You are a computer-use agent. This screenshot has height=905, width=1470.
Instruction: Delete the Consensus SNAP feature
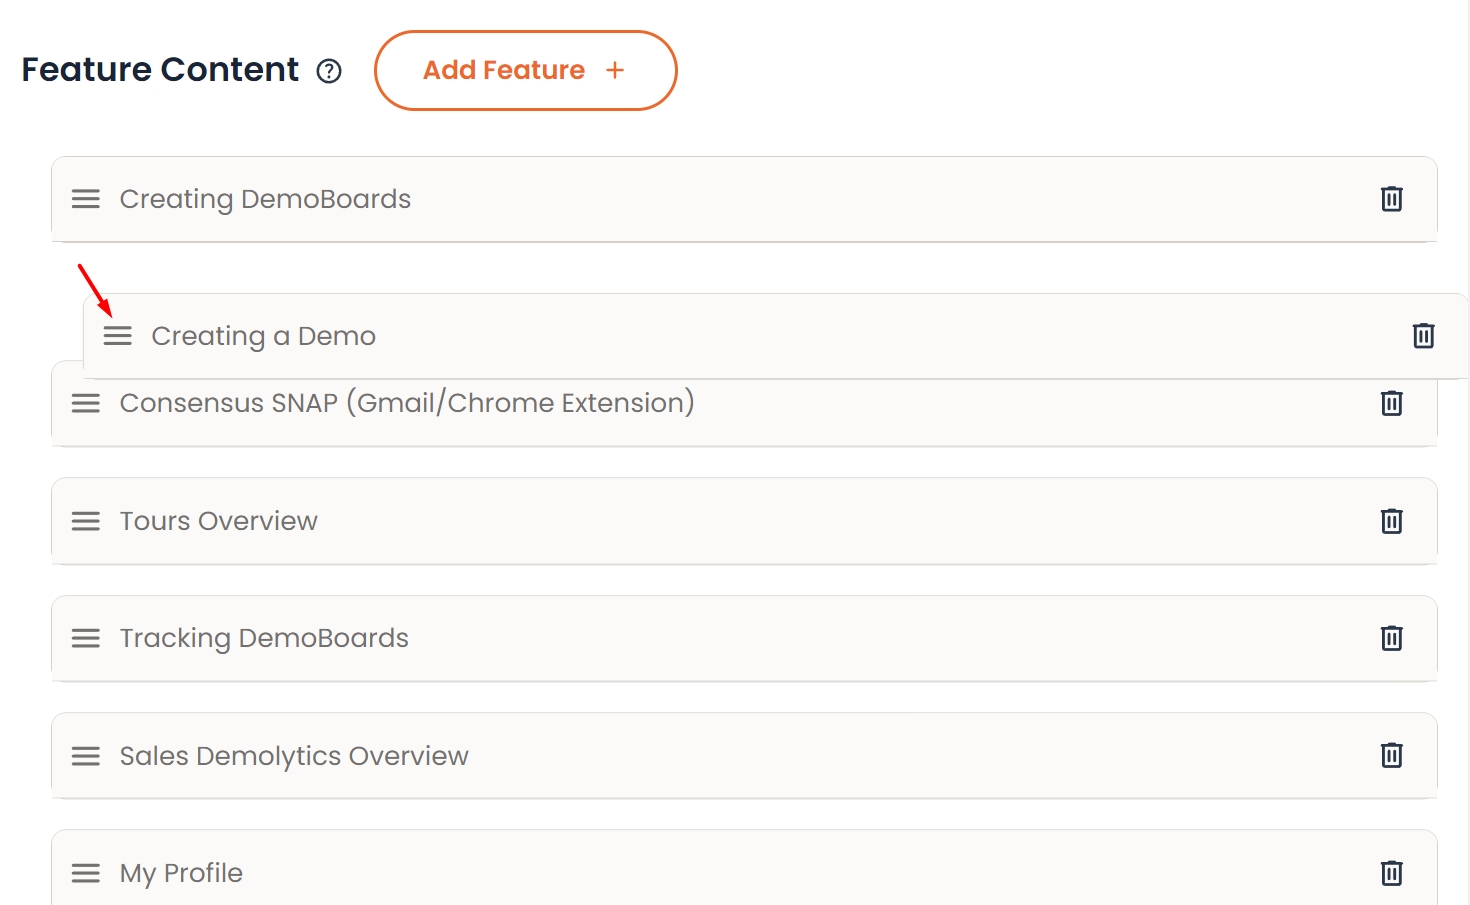1391,403
